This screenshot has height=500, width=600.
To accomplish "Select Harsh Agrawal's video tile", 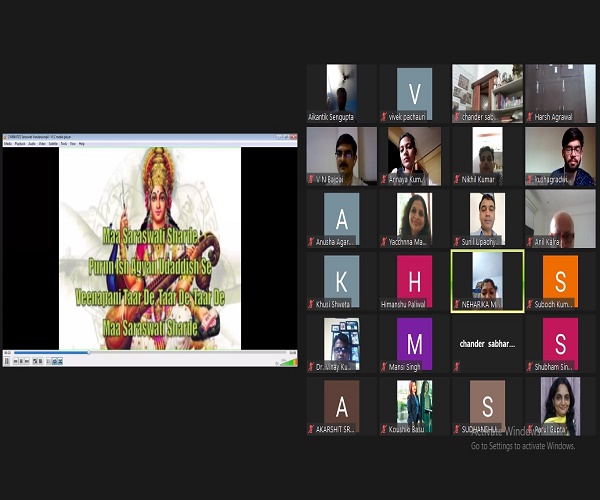I will click(x=560, y=93).
